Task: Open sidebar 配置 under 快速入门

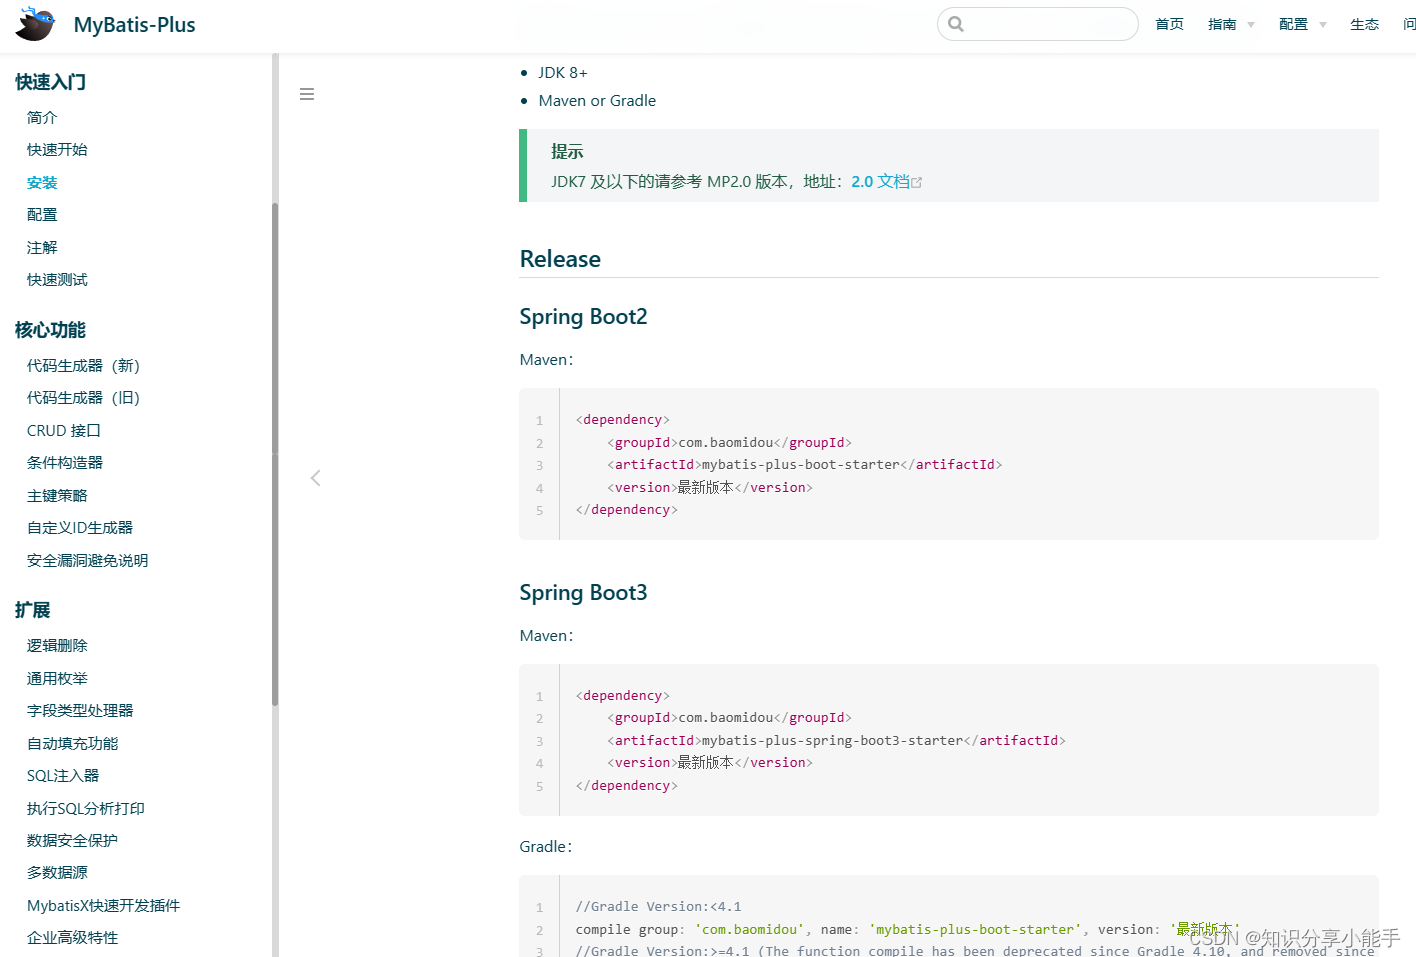Action: click(42, 215)
